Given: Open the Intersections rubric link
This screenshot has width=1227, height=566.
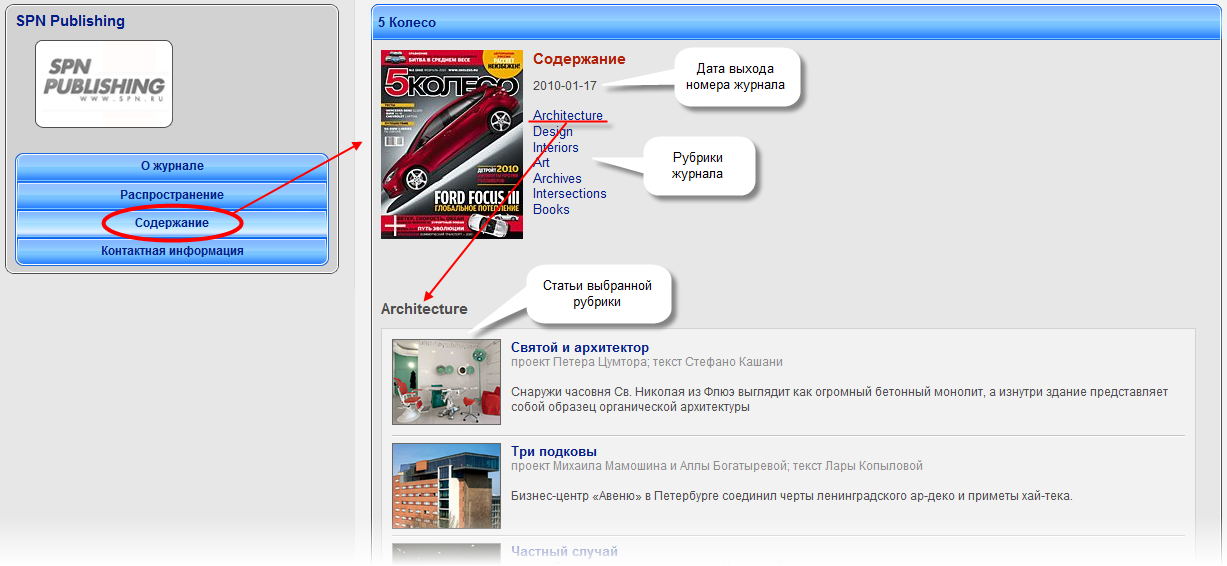Looking at the screenshot, I should 570,193.
